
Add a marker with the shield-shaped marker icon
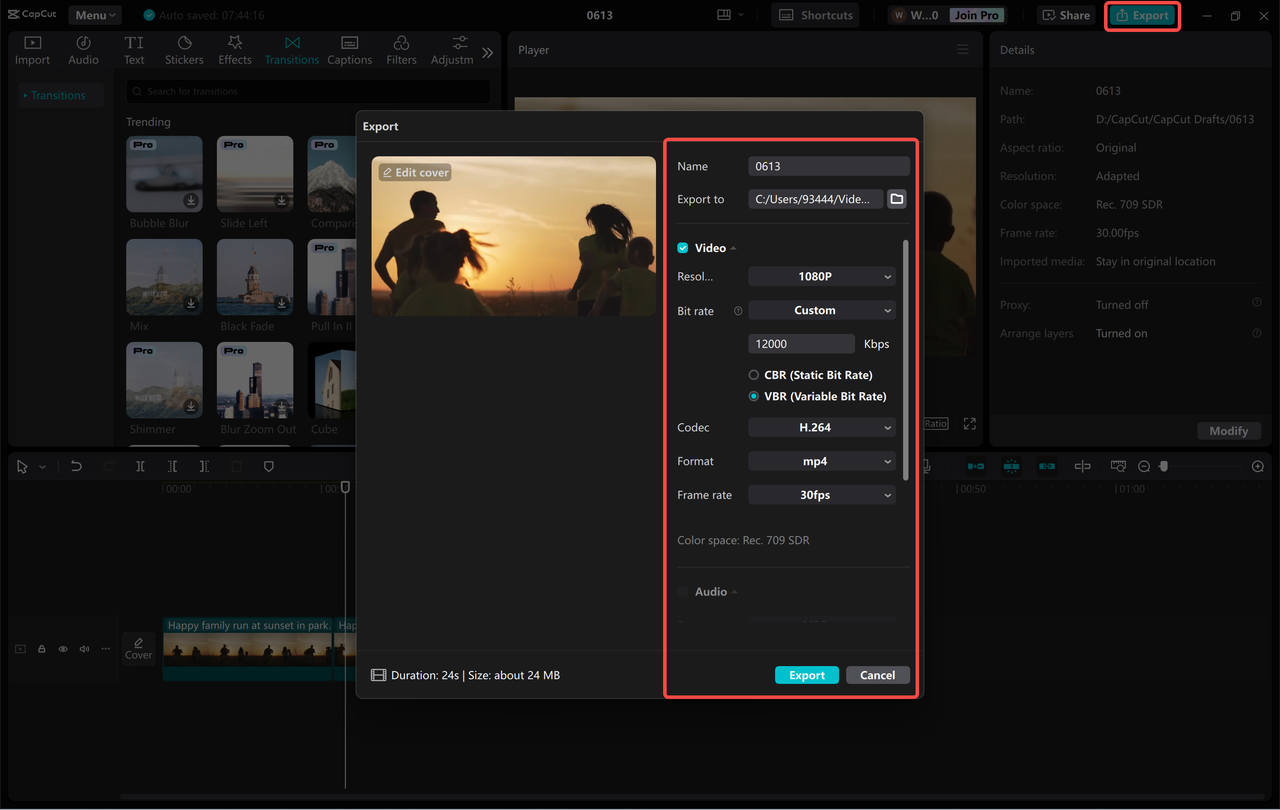268,466
